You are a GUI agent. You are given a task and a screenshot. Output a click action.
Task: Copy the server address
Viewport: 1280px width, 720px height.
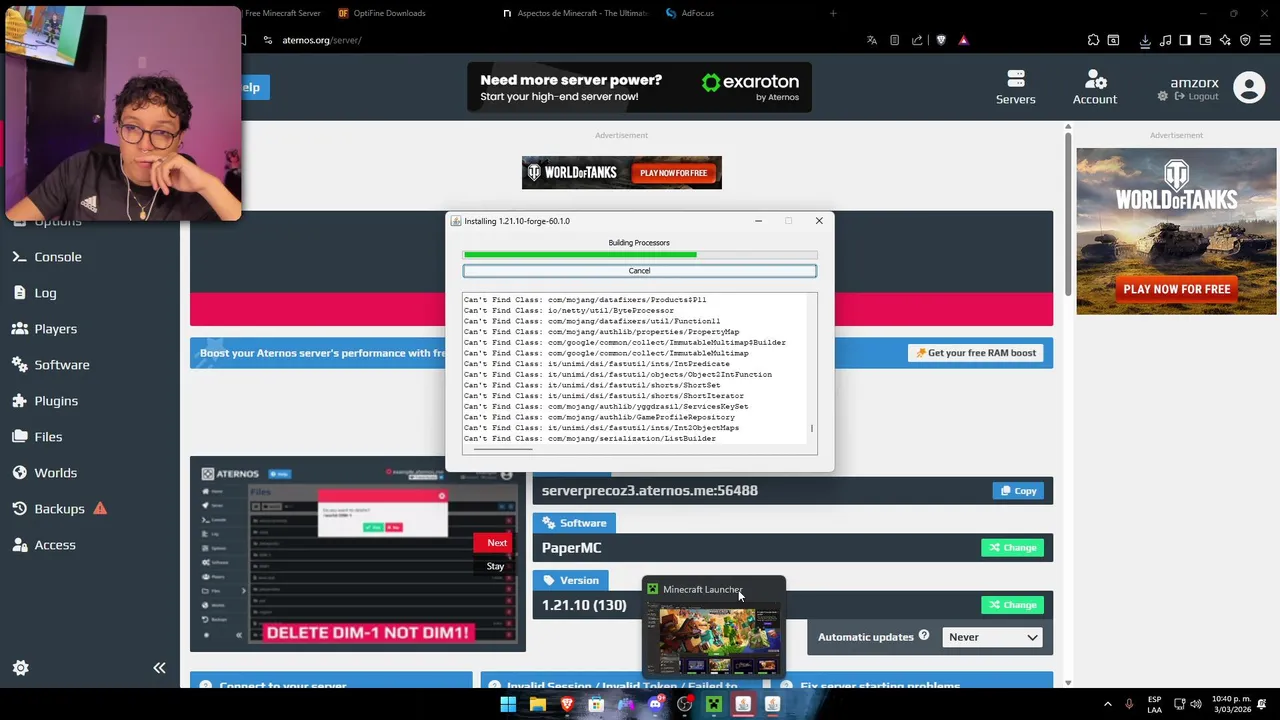click(x=1017, y=491)
